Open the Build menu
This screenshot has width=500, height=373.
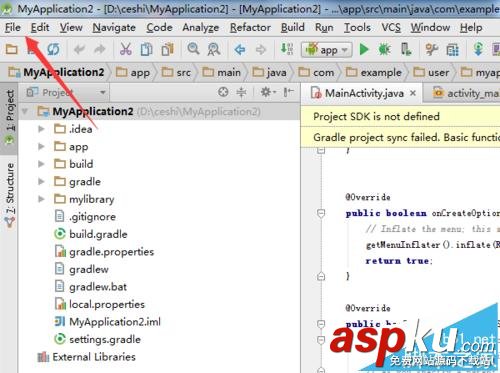pyautogui.click(x=293, y=27)
